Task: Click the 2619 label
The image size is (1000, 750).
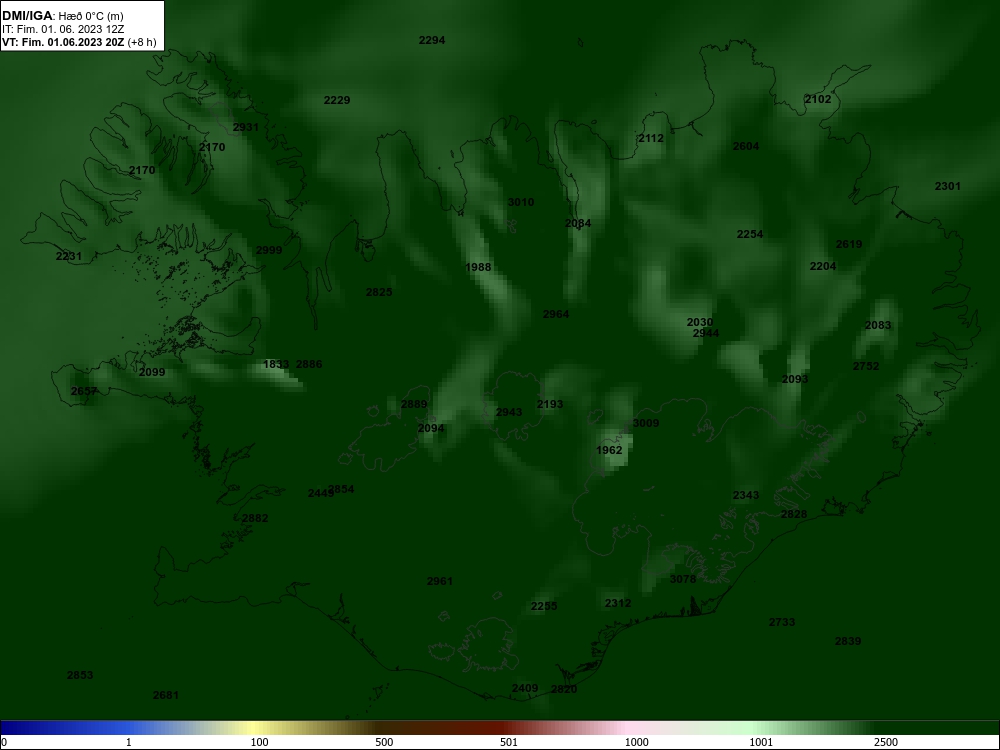Action: 849,244
